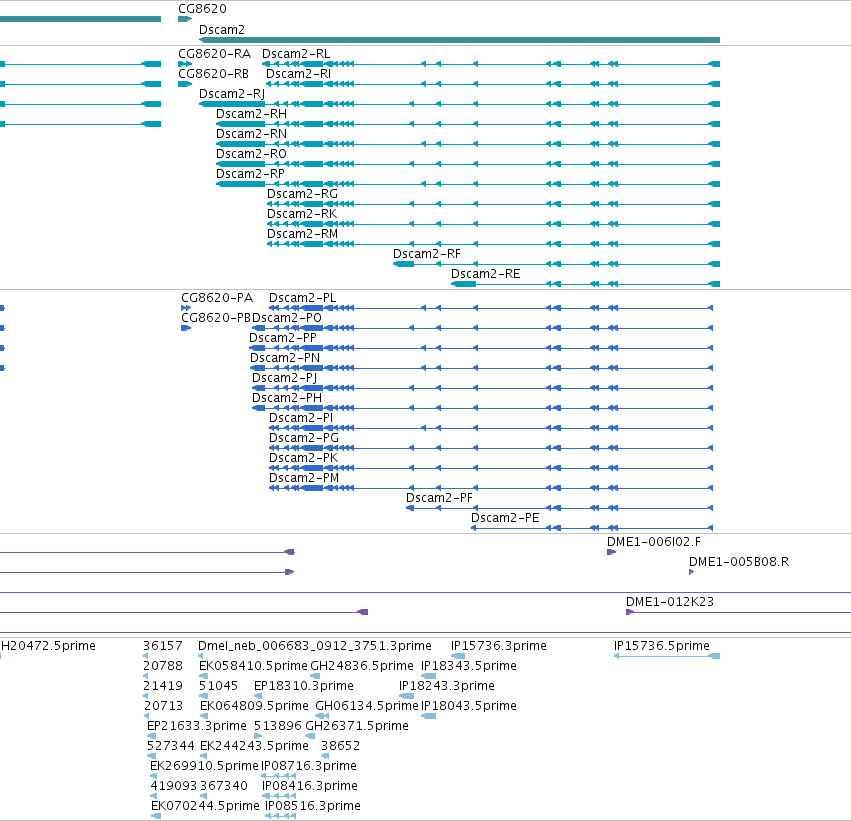Viewport: 851px width, 821px height.
Task: Open the Dscam2-RK transcript
Action: (x=302, y=214)
